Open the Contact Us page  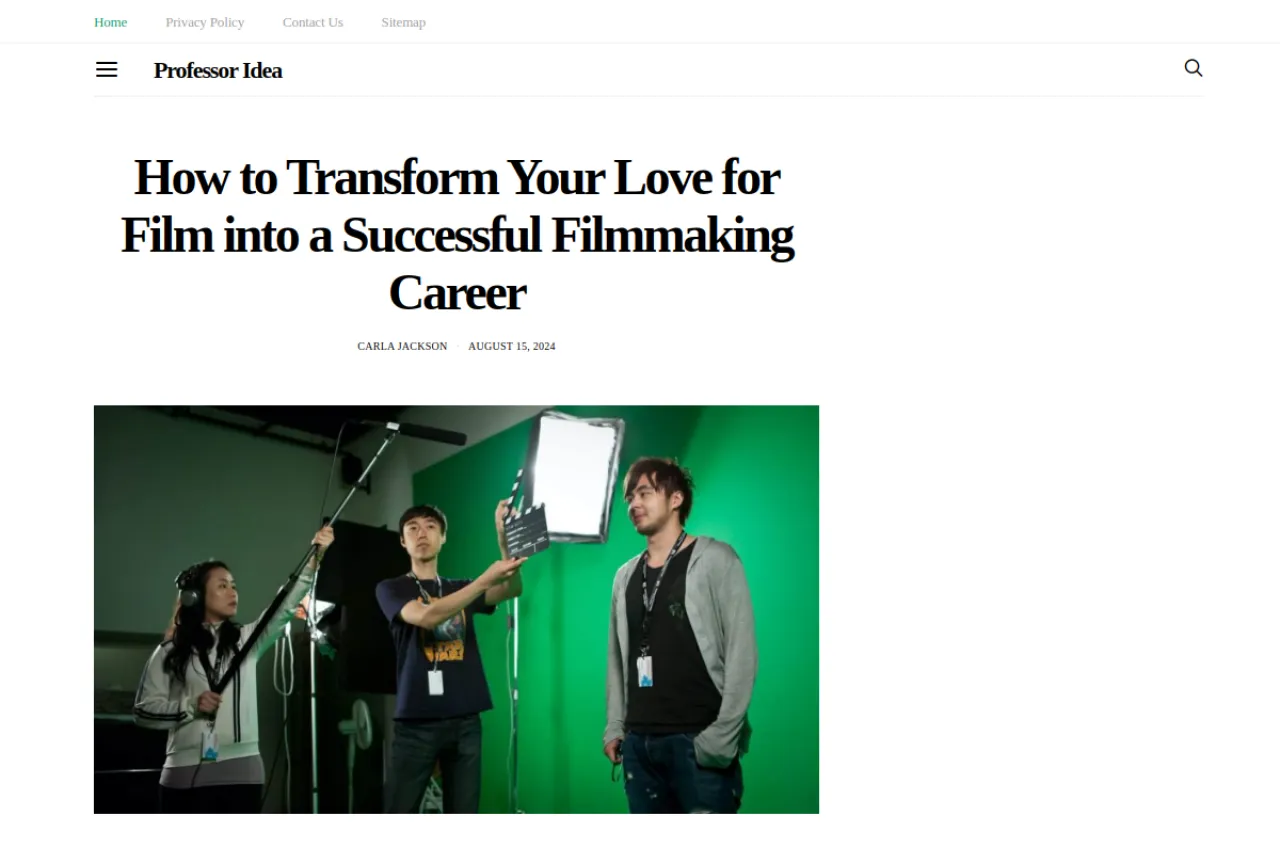[313, 22]
